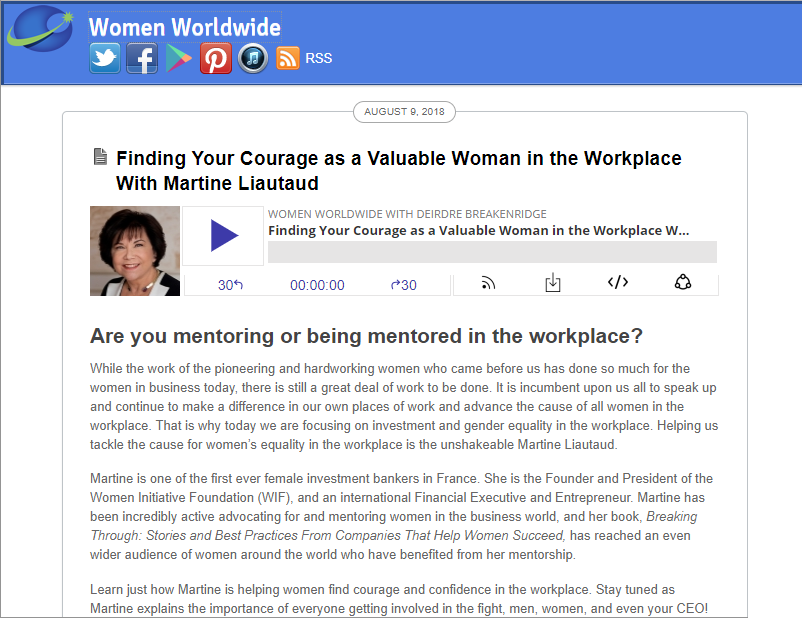Image resolution: width=802 pixels, height=618 pixels.
Task: Click the Women Worldwide globe logo
Action: (x=40, y=29)
